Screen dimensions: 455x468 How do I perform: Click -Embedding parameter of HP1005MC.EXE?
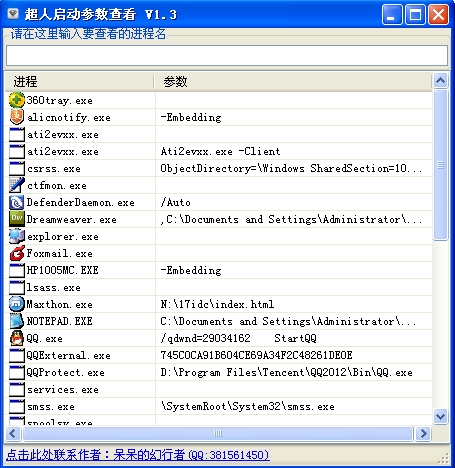click(191, 270)
